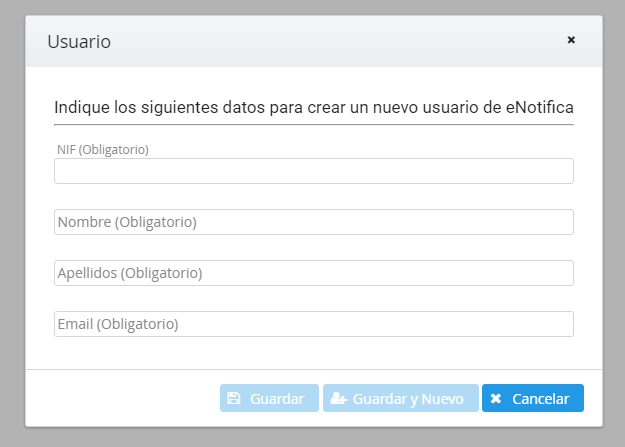Click empty header space right of Usuario
Image resolution: width=625 pixels, height=447 pixels.
point(330,42)
